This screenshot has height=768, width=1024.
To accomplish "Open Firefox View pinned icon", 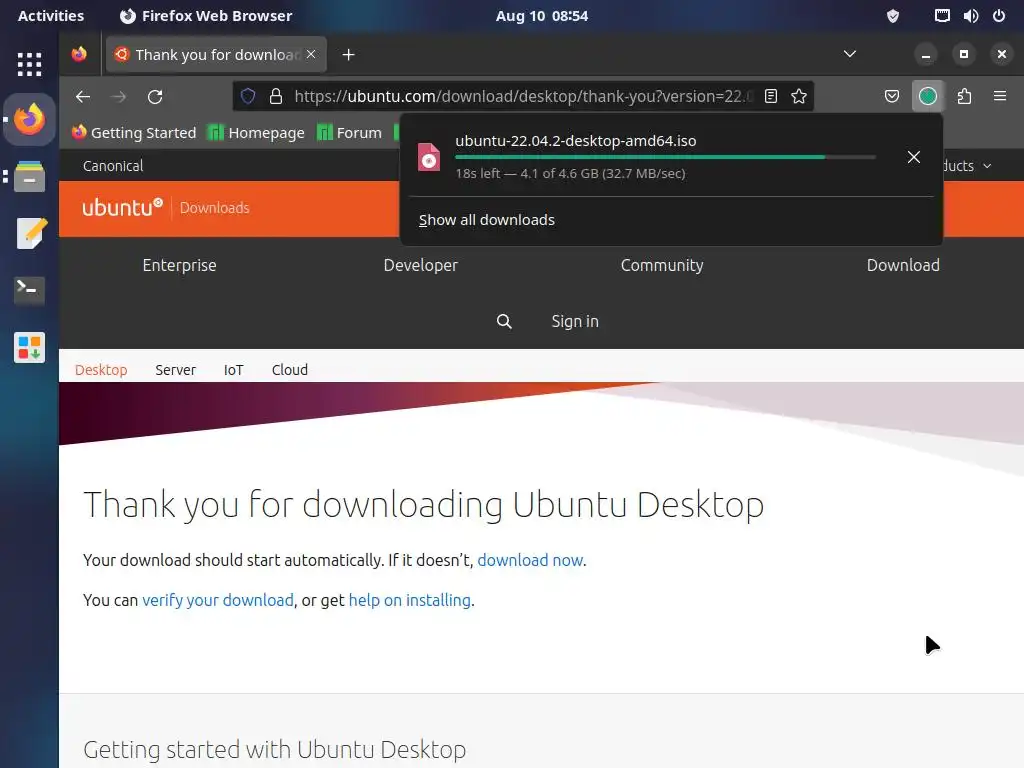I will 79,54.
